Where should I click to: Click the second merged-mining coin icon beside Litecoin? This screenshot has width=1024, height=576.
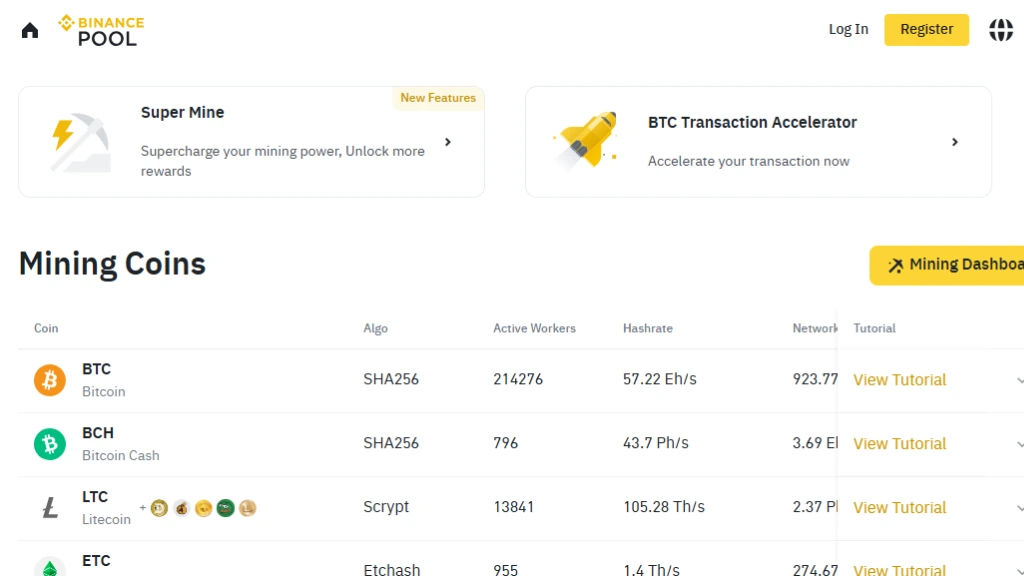click(x=182, y=508)
